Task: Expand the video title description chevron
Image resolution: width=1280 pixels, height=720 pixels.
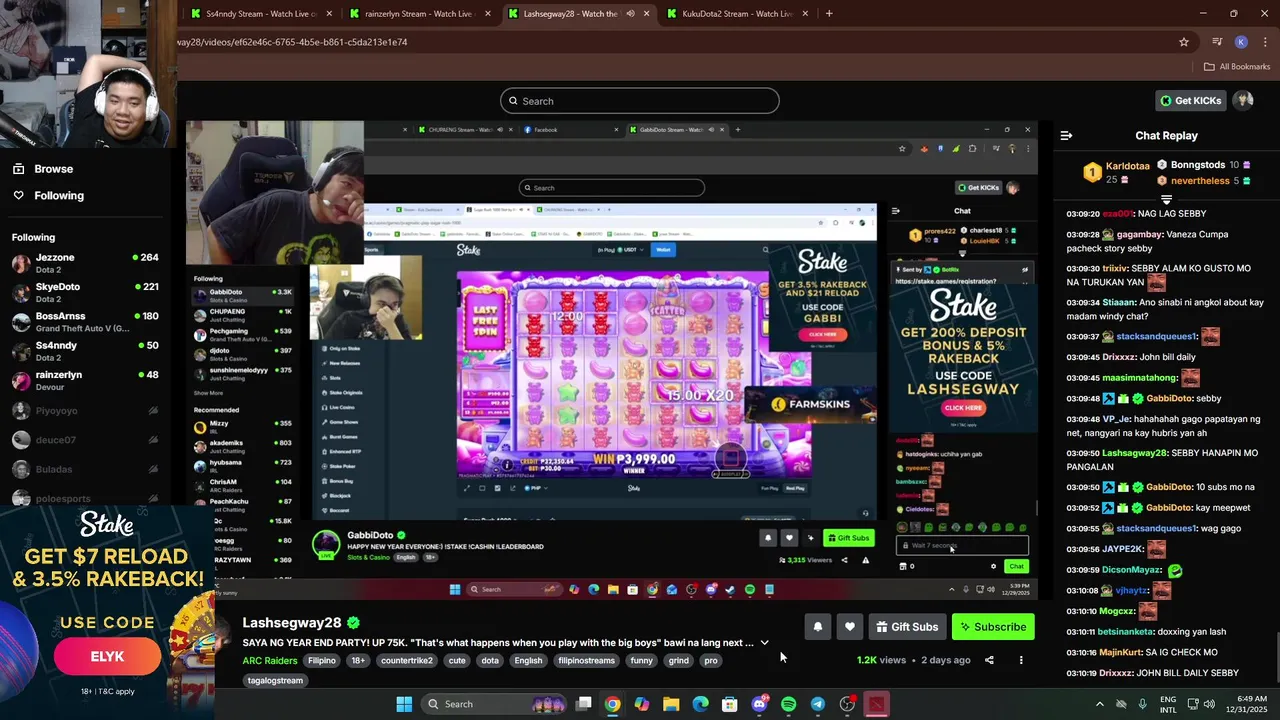Action: coord(764,643)
